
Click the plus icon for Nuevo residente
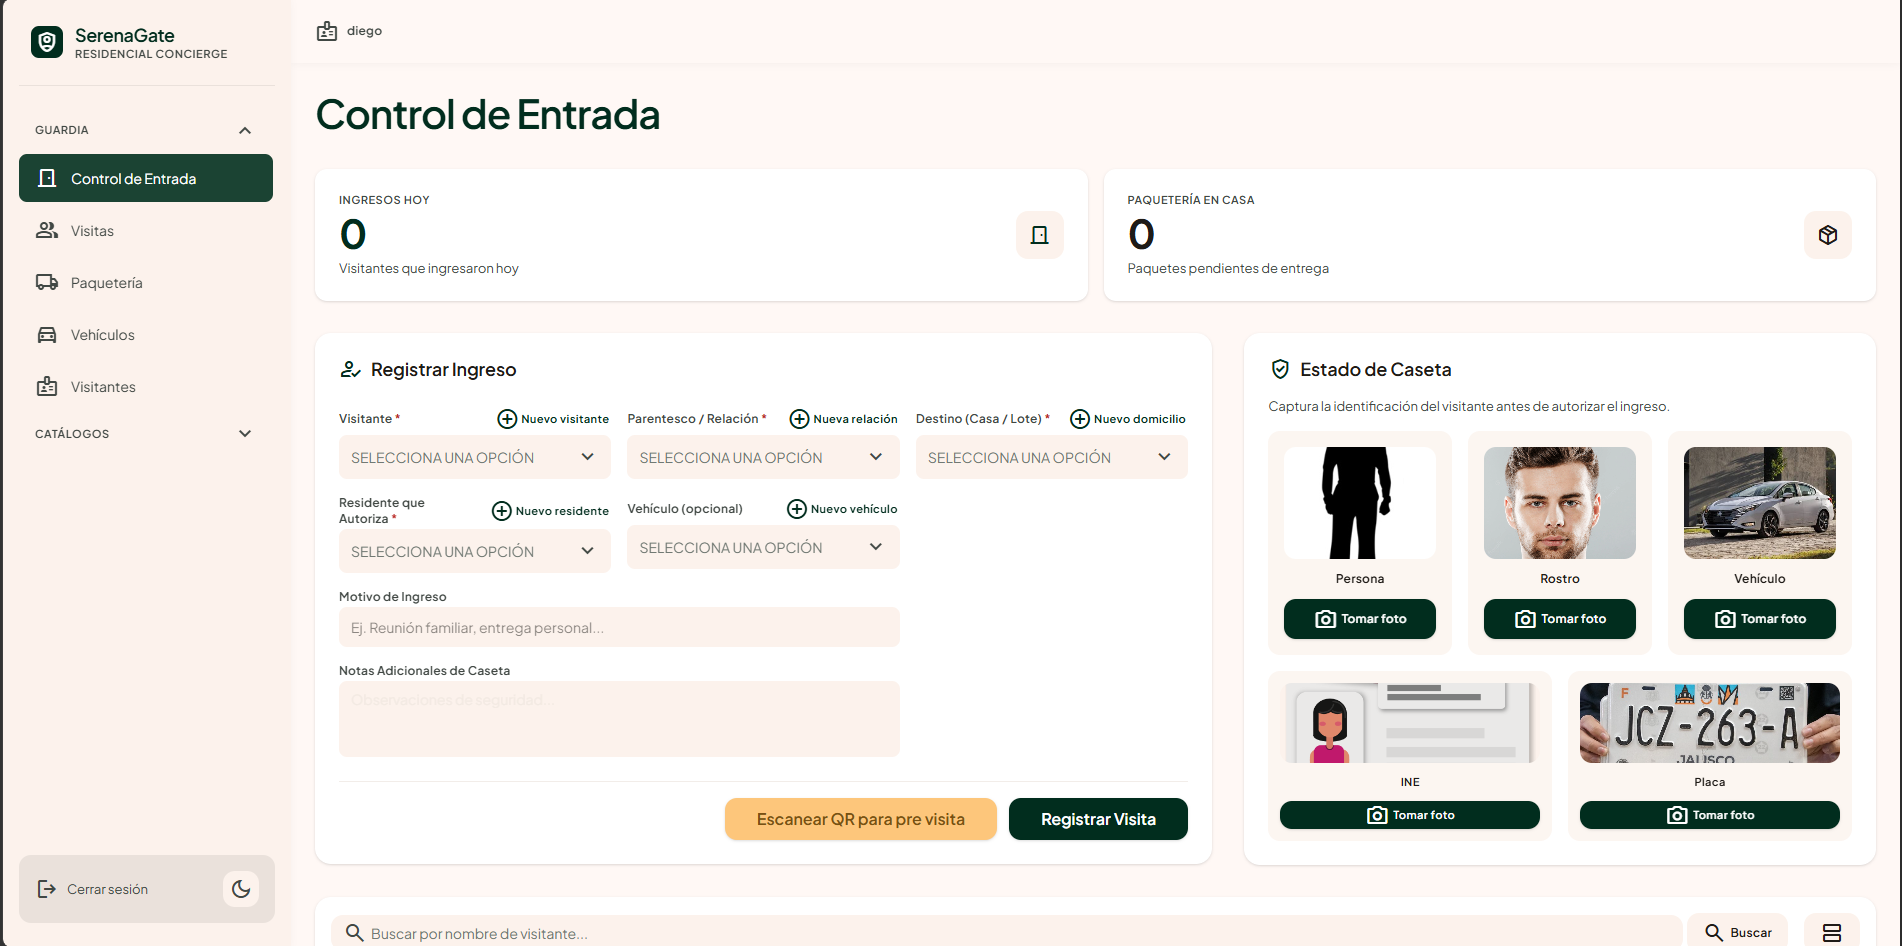click(x=502, y=511)
